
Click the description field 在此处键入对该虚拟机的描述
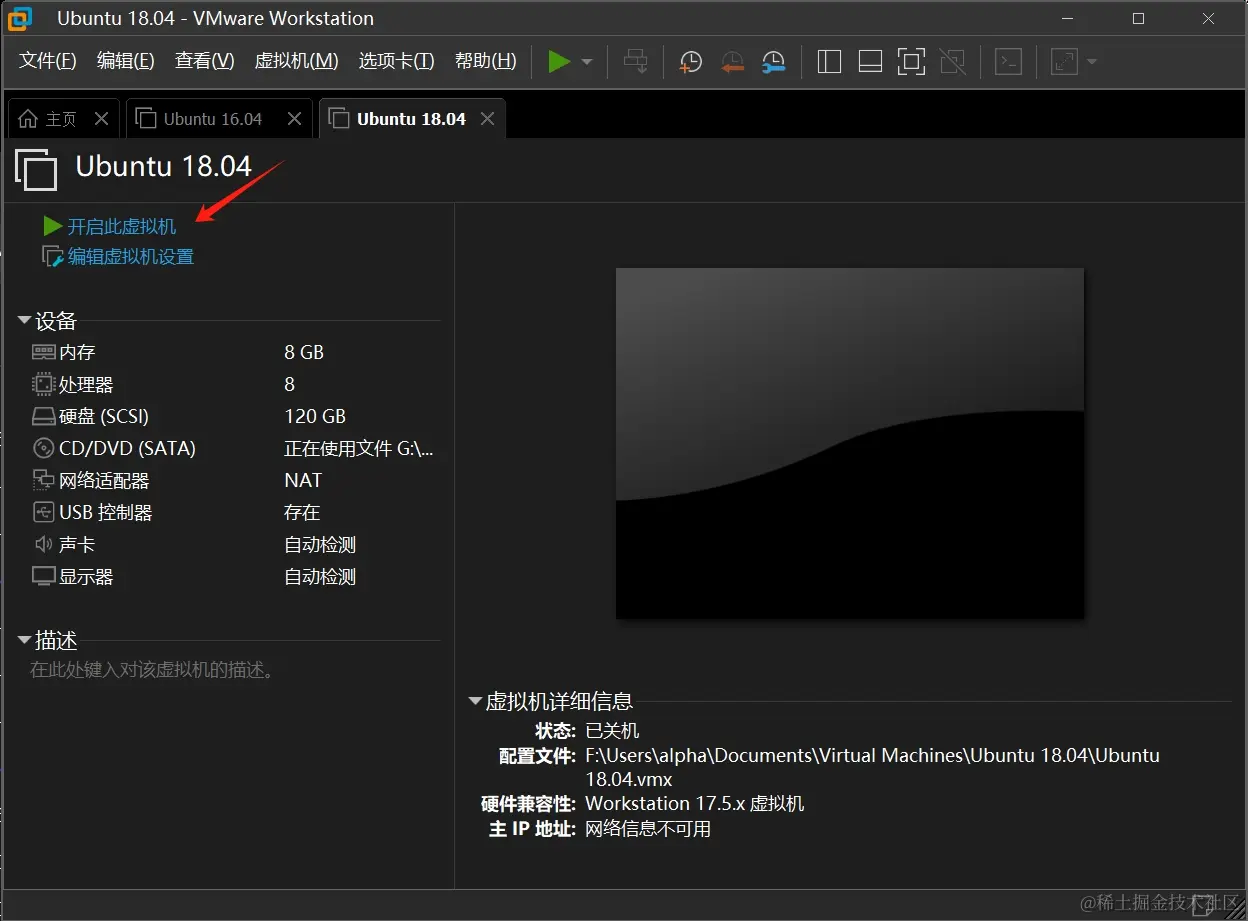152,670
